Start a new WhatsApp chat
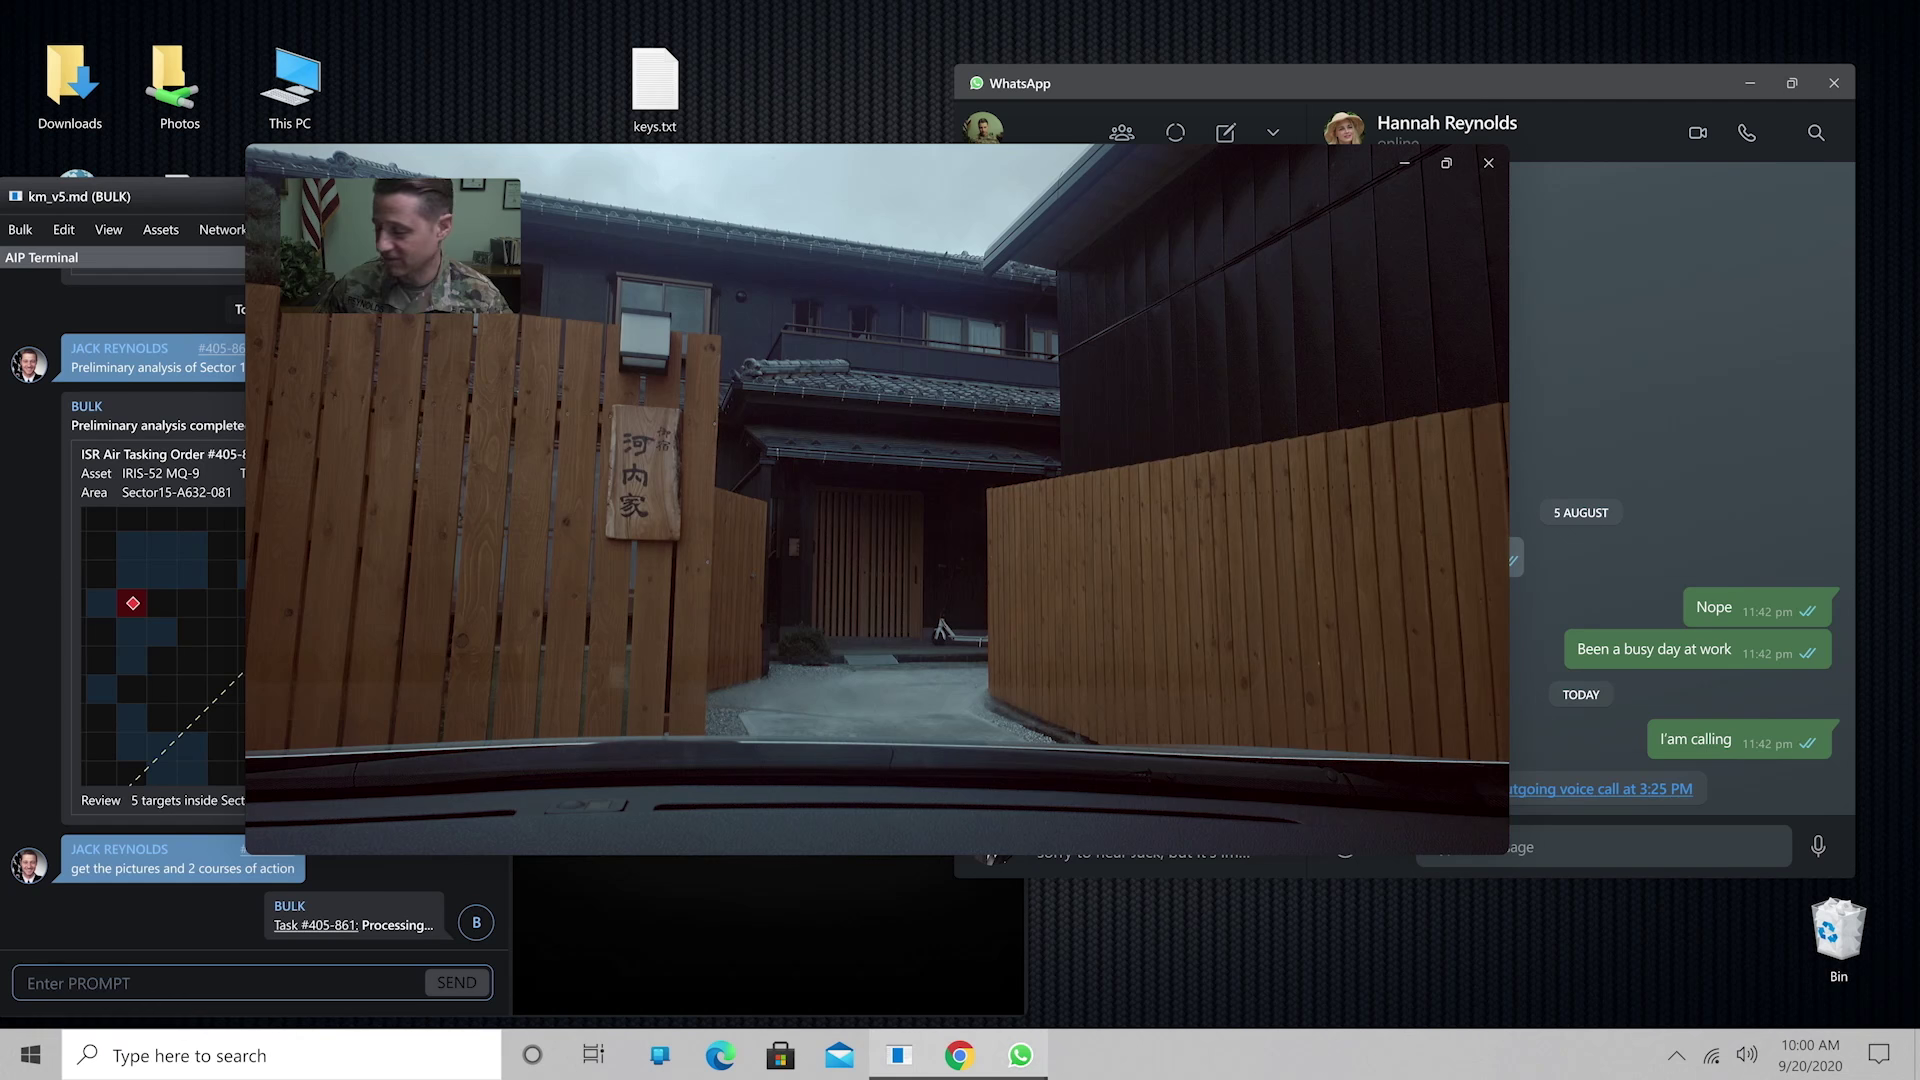 click(x=1225, y=133)
